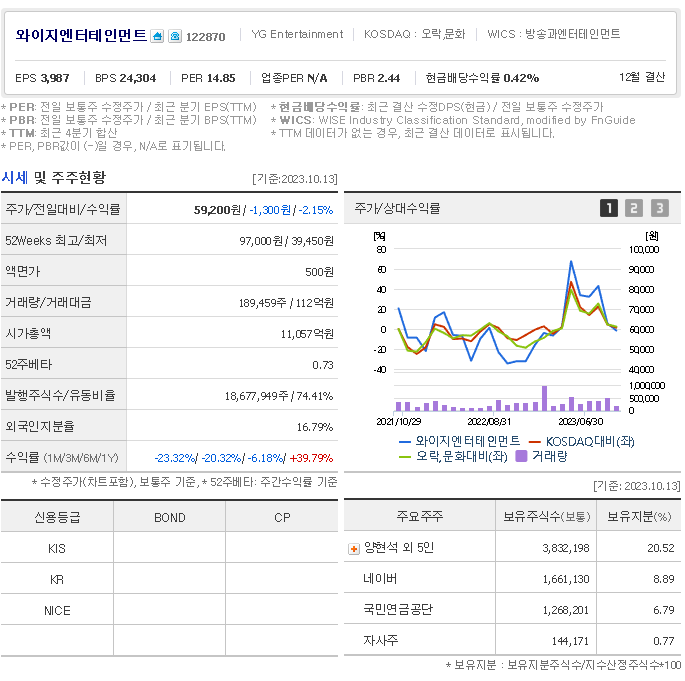Click the KOSDAQ 오락,문화 classification text

(415, 34)
